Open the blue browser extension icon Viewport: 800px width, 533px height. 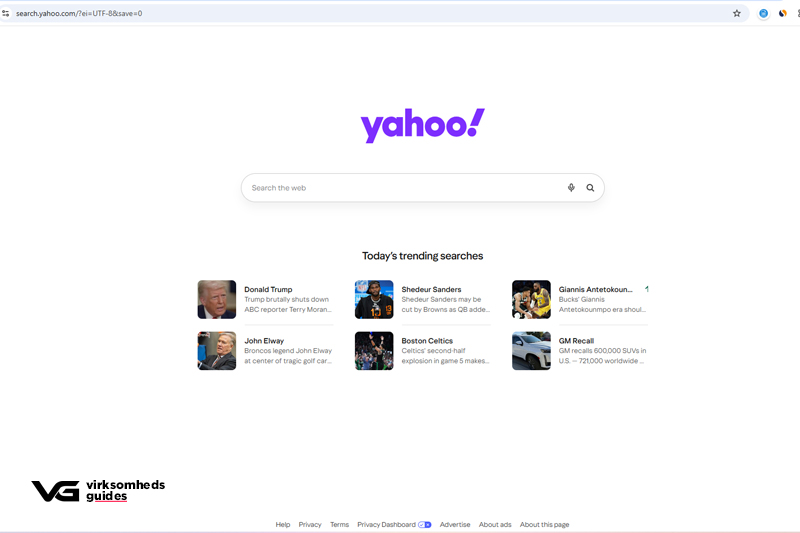point(763,13)
